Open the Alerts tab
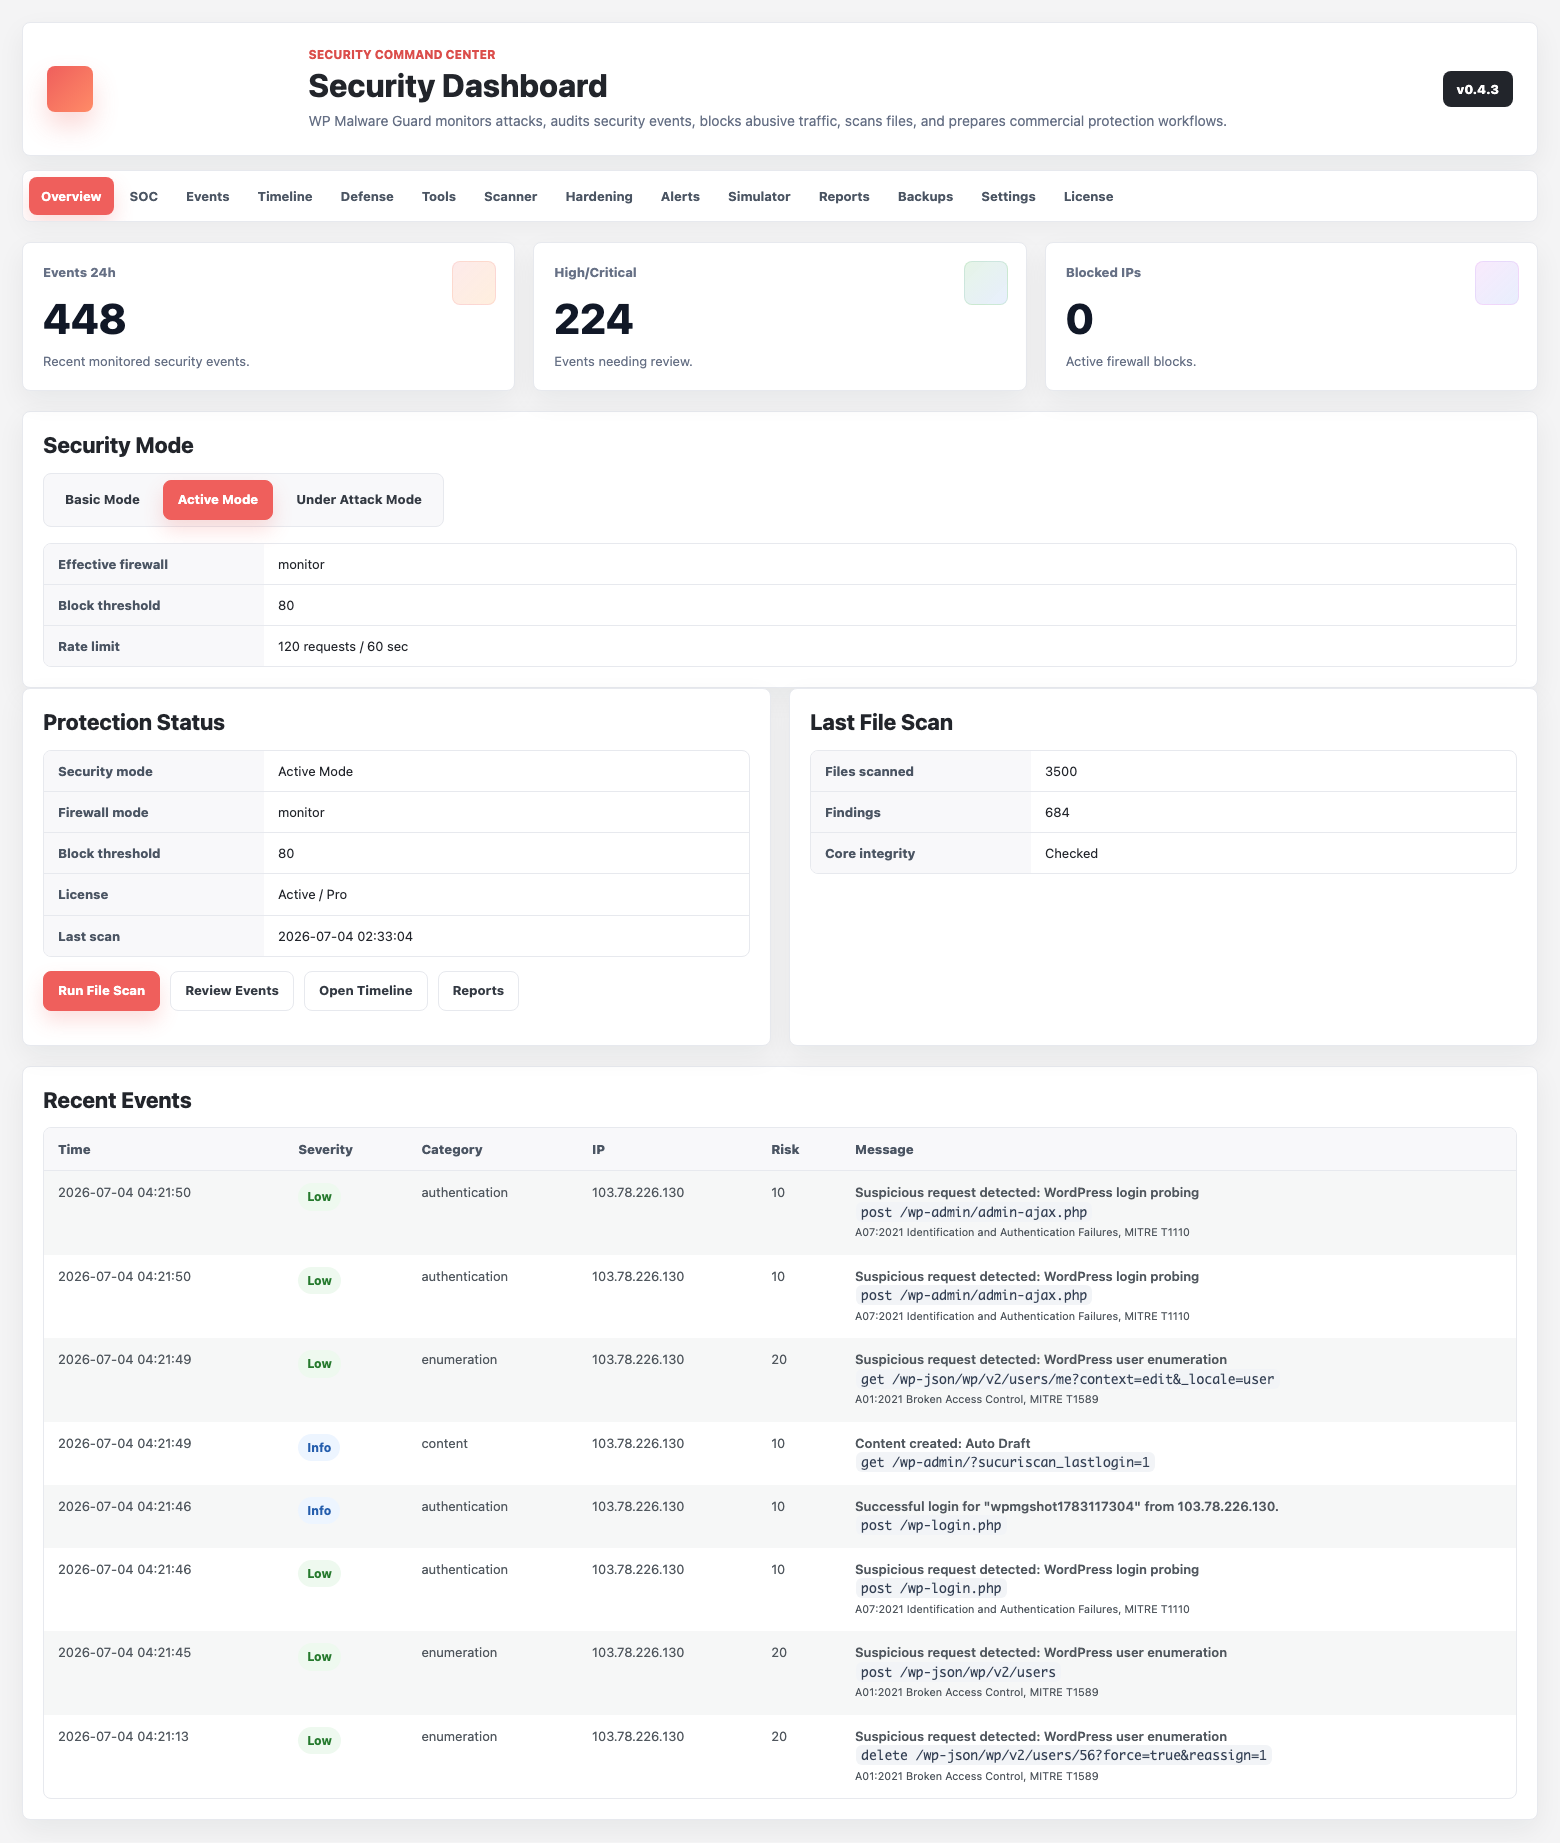Image resolution: width=1560 pixels, height=1843 pixels. coord(680,196)
